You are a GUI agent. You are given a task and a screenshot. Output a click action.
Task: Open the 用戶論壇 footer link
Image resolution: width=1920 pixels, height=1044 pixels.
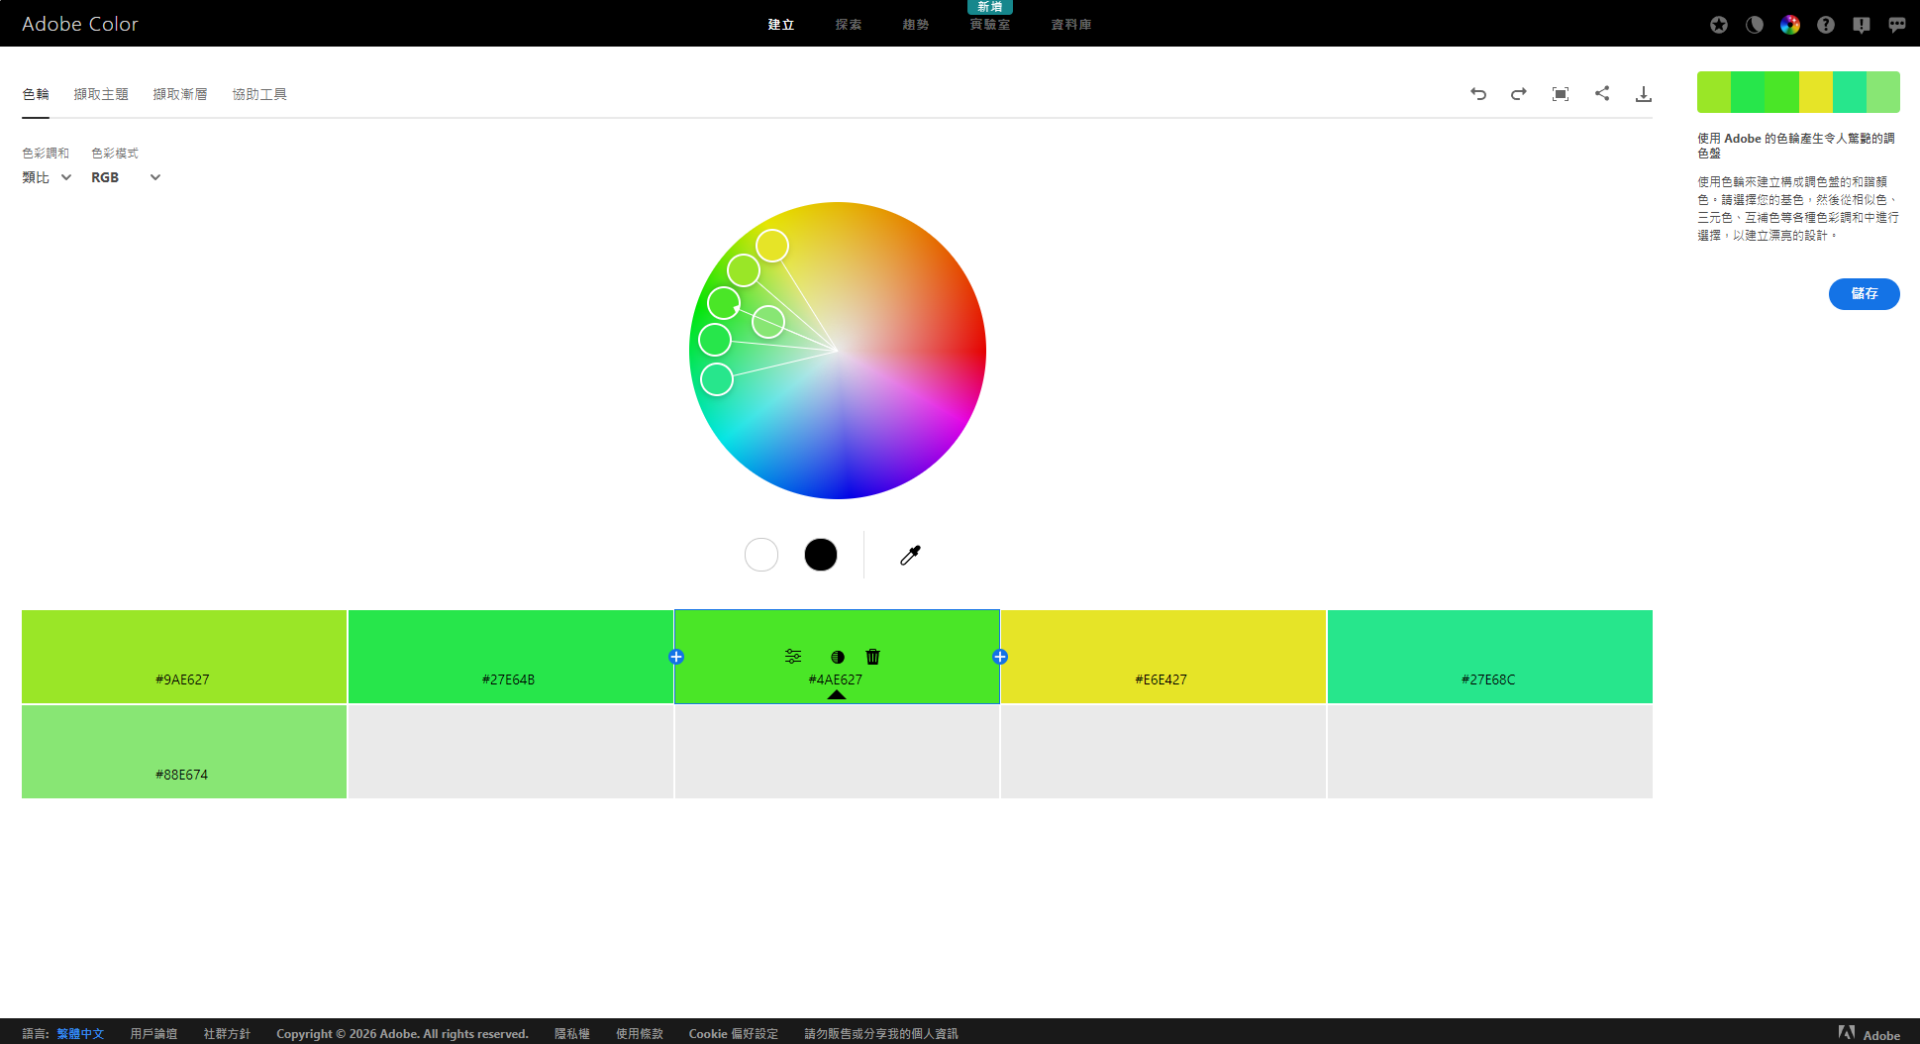tap(154, 1033)
